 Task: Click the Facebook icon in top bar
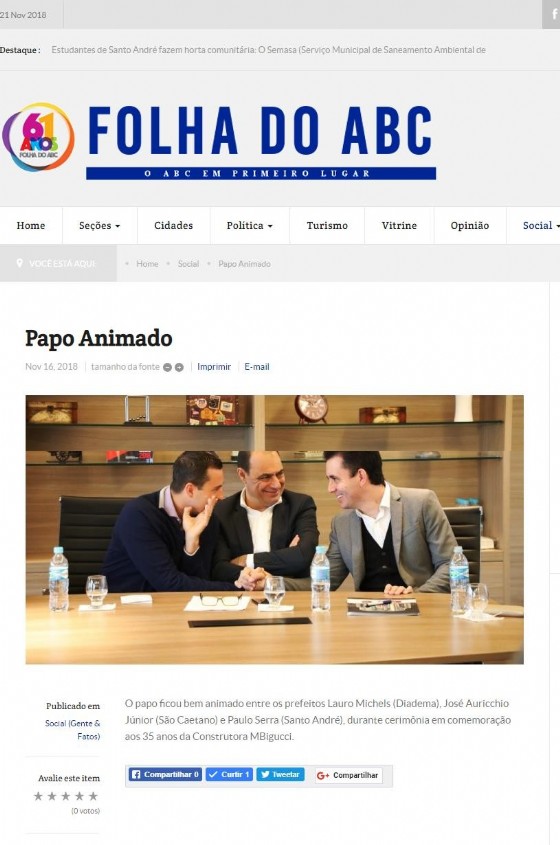pyautogui.click(x=552, y=15)
